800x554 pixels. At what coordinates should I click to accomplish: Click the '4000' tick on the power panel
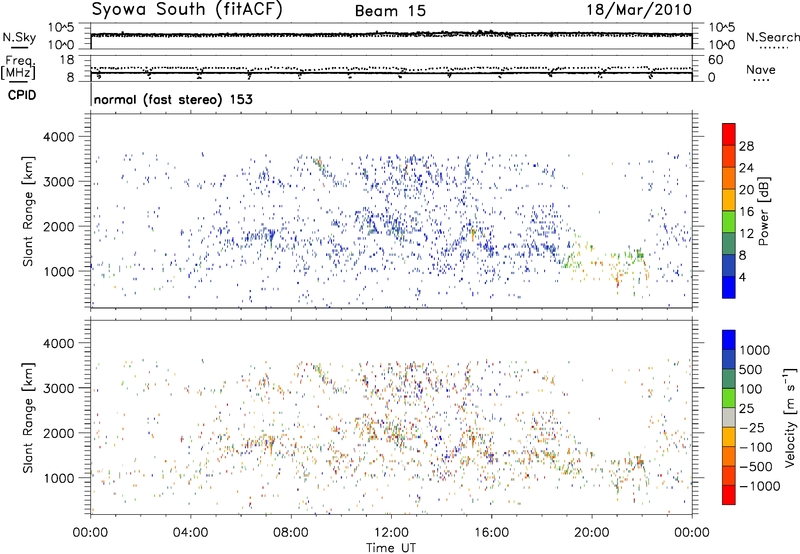(59, 137)
